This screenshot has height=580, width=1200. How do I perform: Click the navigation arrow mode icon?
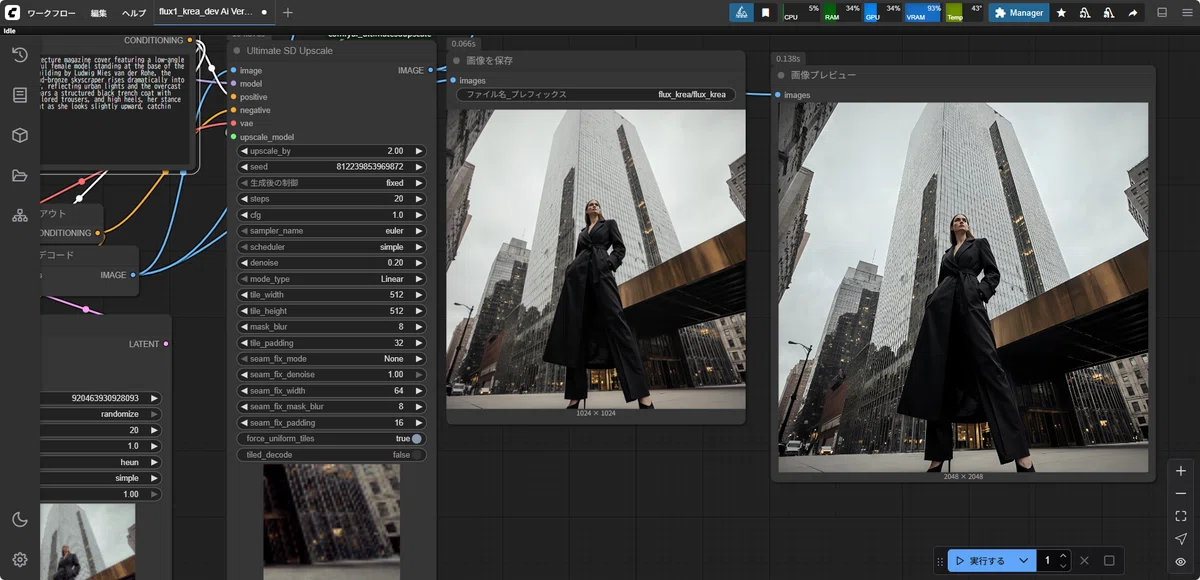point(1181,539)
